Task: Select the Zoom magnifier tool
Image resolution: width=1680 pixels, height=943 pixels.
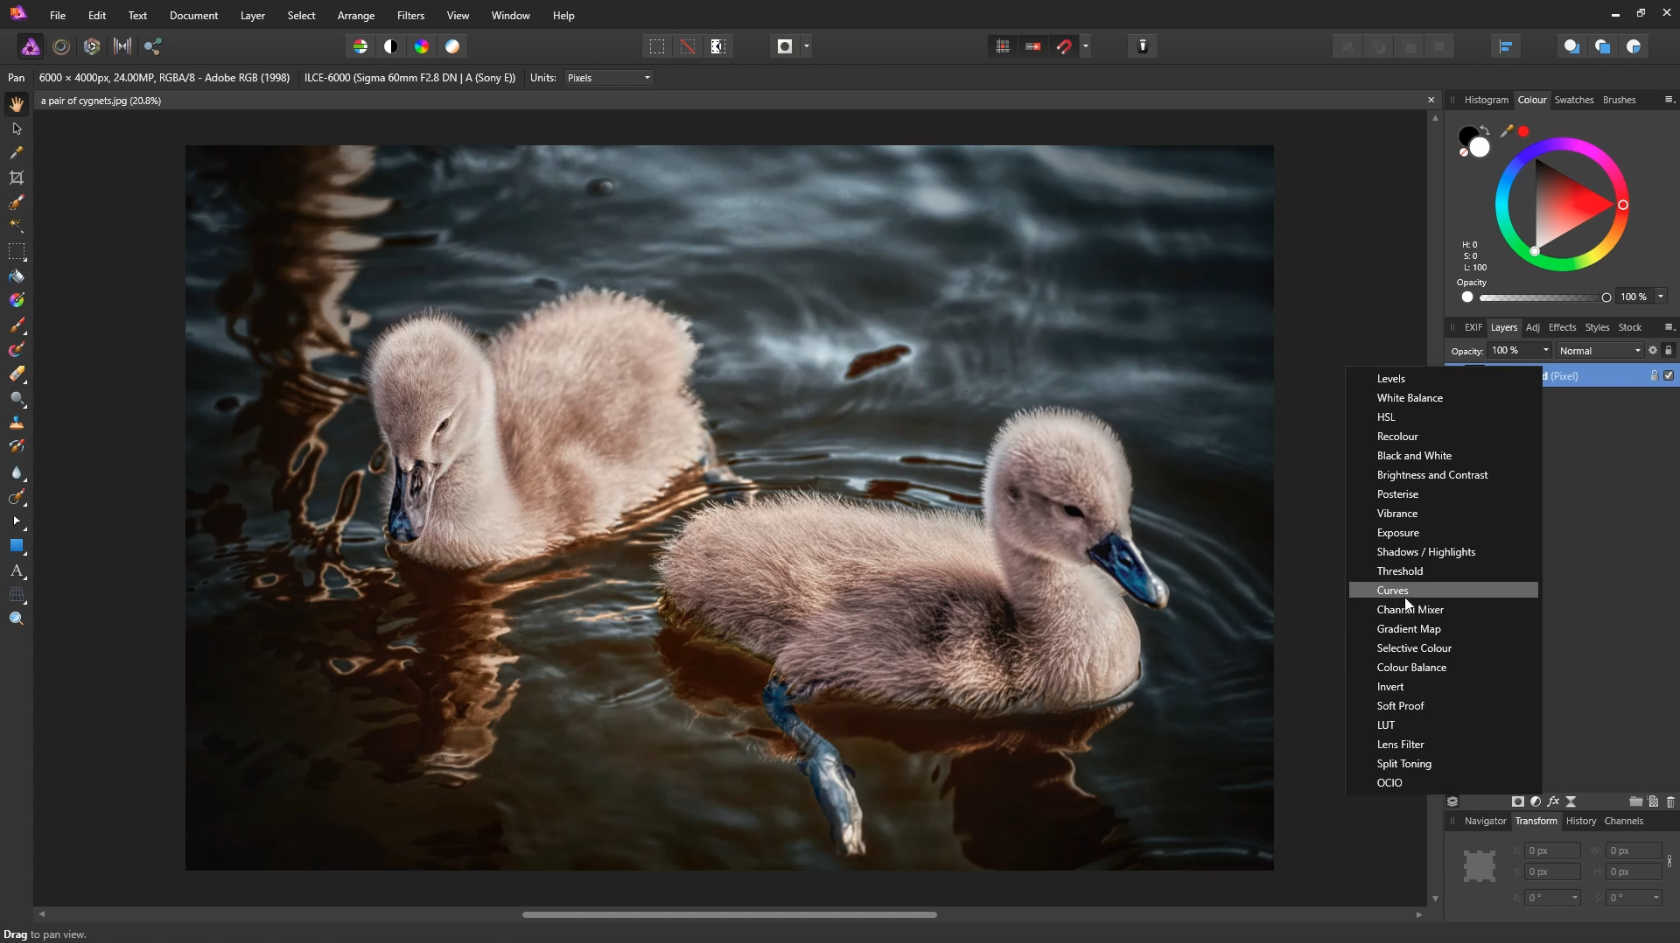Action: pyautogui.click(x=16, y=619)
